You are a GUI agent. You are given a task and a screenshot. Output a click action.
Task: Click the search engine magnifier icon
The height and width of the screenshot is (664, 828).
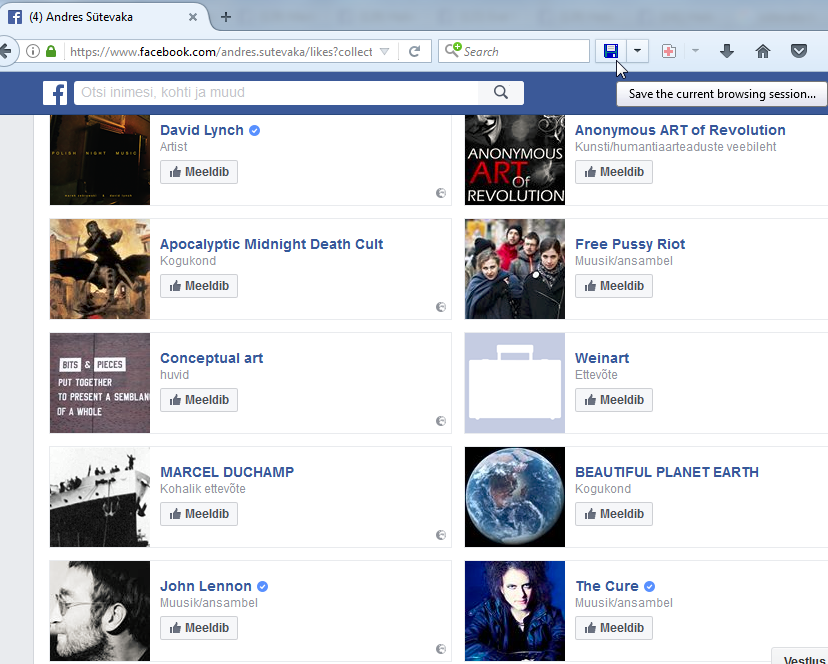[x=453, y=51]
